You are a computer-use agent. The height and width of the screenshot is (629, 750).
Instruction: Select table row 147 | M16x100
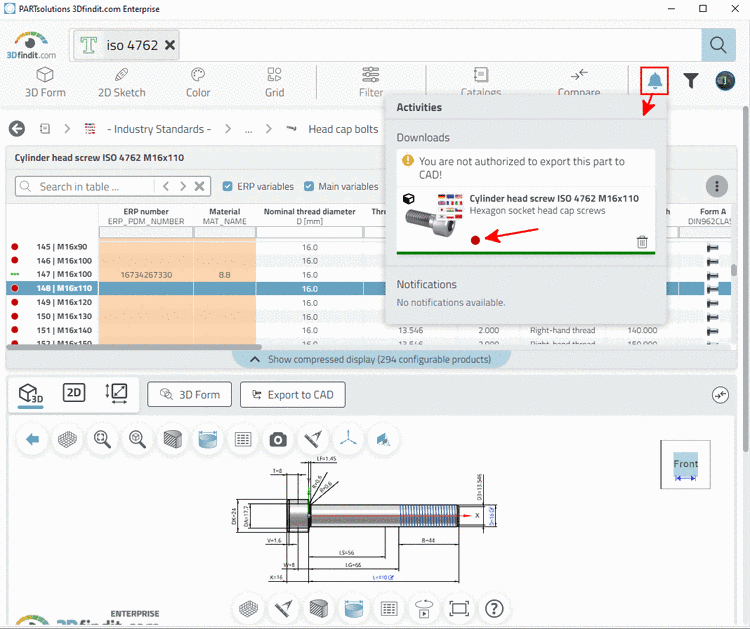(x=64, y=275)
